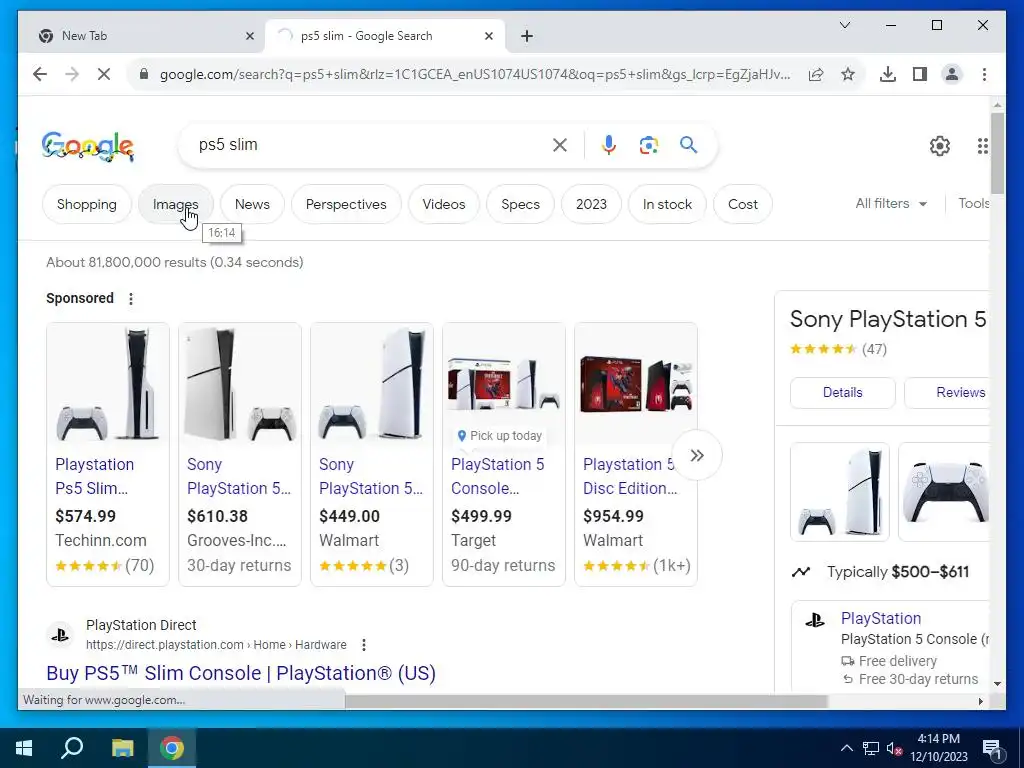This screenshot has width=1024, height=768.
Task: Open the PlayStation 5 Details button
Action: click(x=842, y=392)
